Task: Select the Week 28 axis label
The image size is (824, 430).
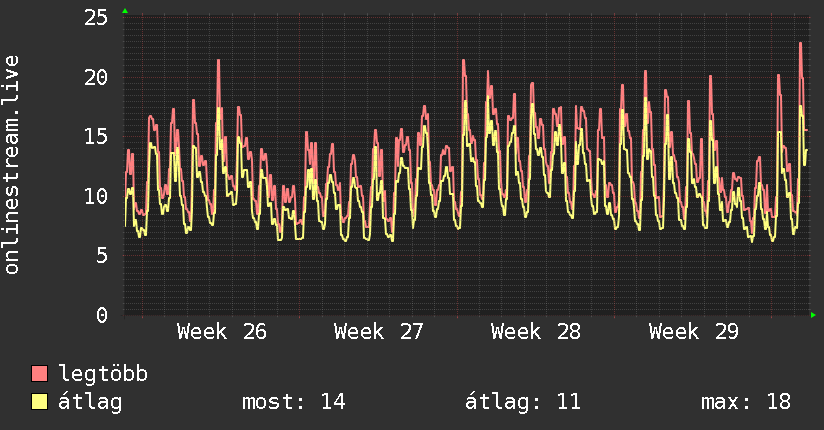Action: pyautogui.click(x=536, y=332)
